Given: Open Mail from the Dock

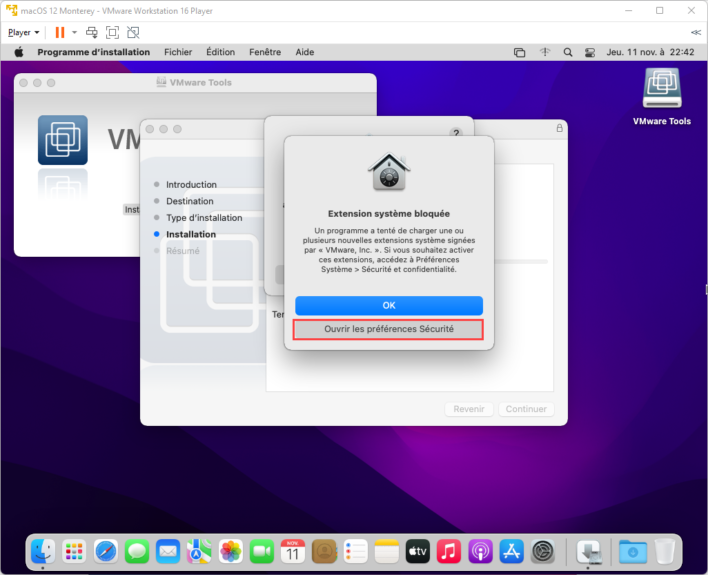Looking at the screenshot, I should pyautogui.click(x=168, y=552).
